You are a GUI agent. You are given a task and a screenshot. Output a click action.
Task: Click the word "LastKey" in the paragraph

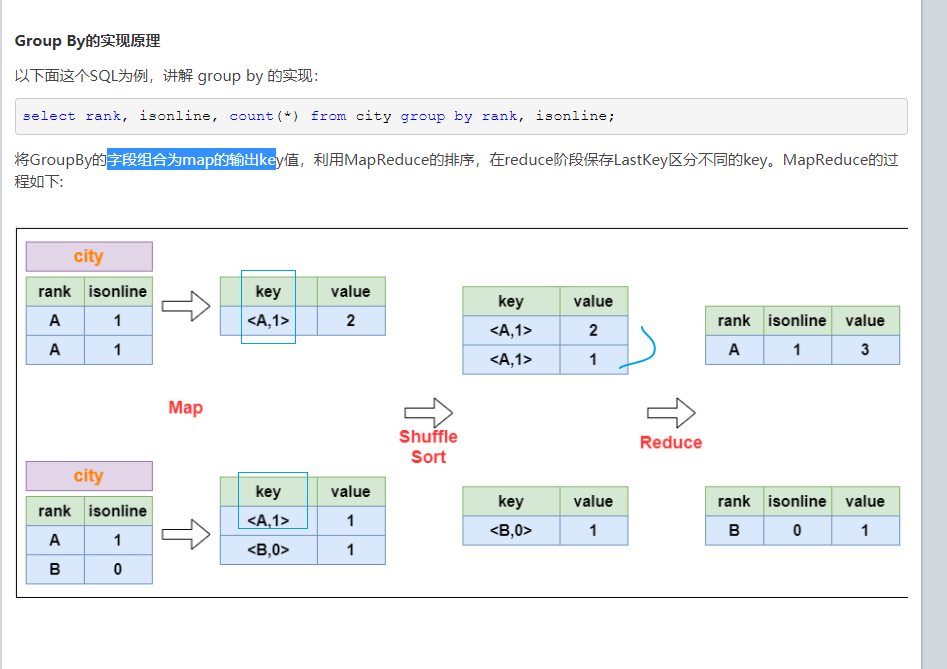pyautogui.click(x=641, y=160)
